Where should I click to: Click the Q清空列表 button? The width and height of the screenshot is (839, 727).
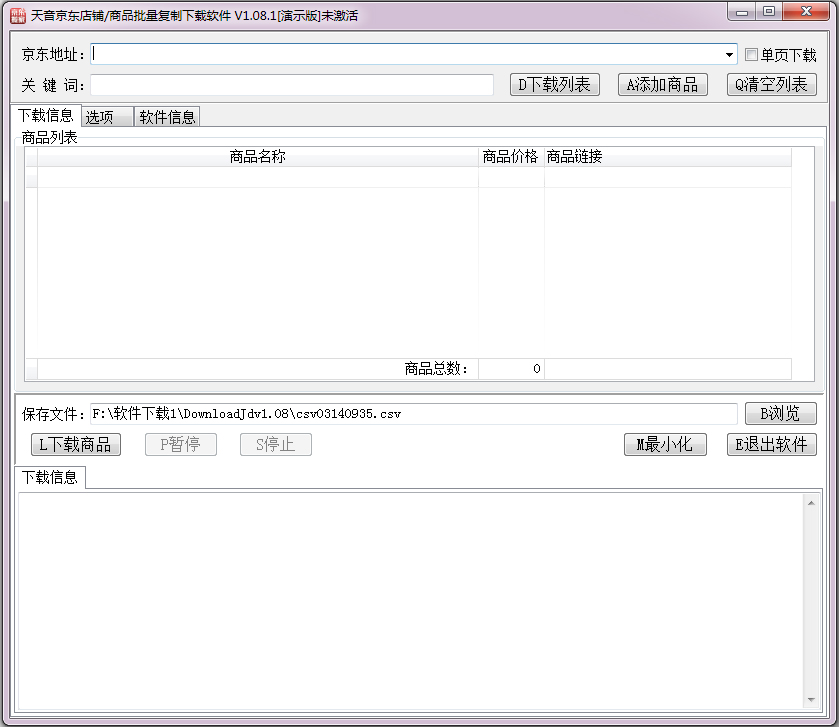(771, 84)
